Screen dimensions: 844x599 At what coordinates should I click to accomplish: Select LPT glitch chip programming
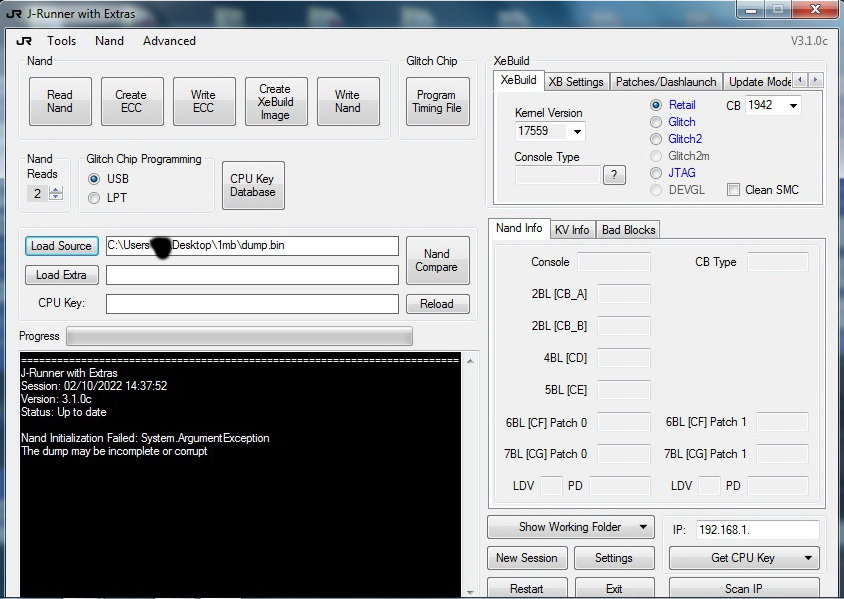pyautogui.click(x=94, y=198)
